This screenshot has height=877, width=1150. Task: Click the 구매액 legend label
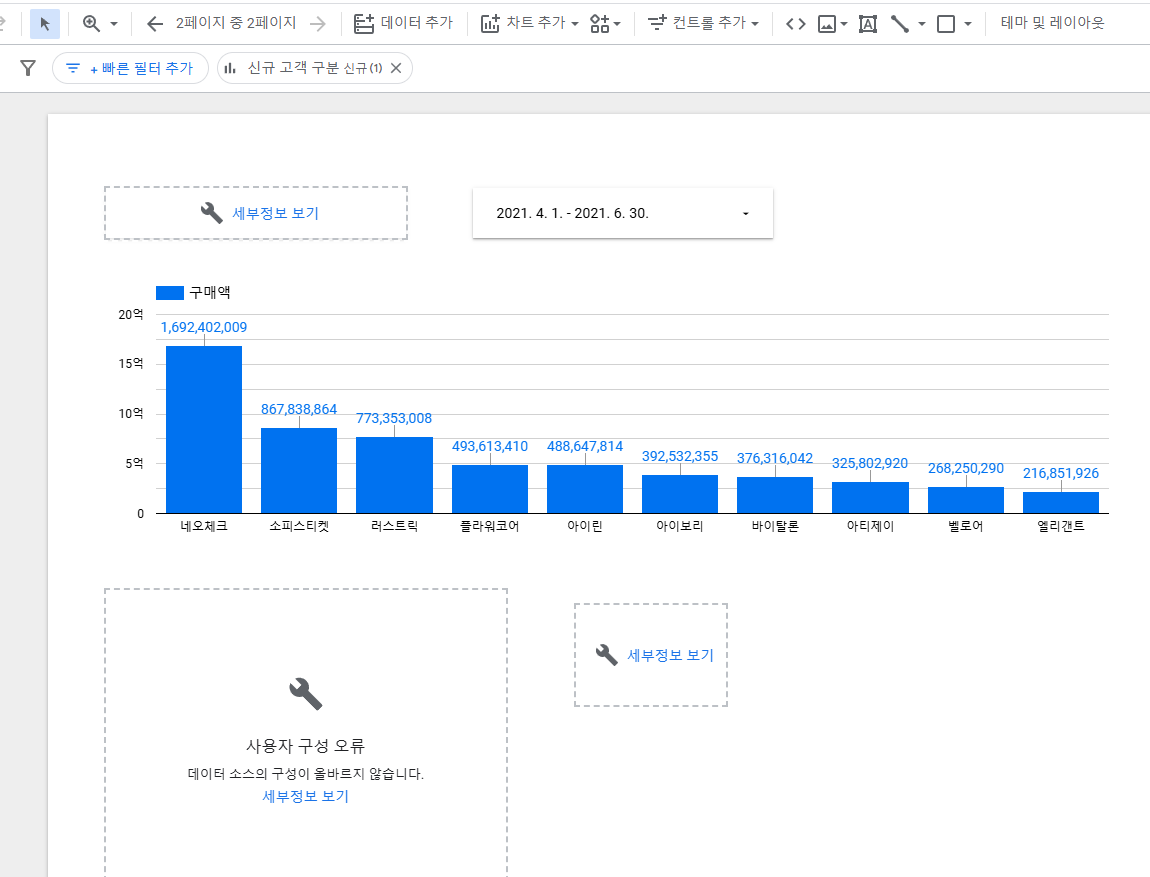(x=210, y=293)
